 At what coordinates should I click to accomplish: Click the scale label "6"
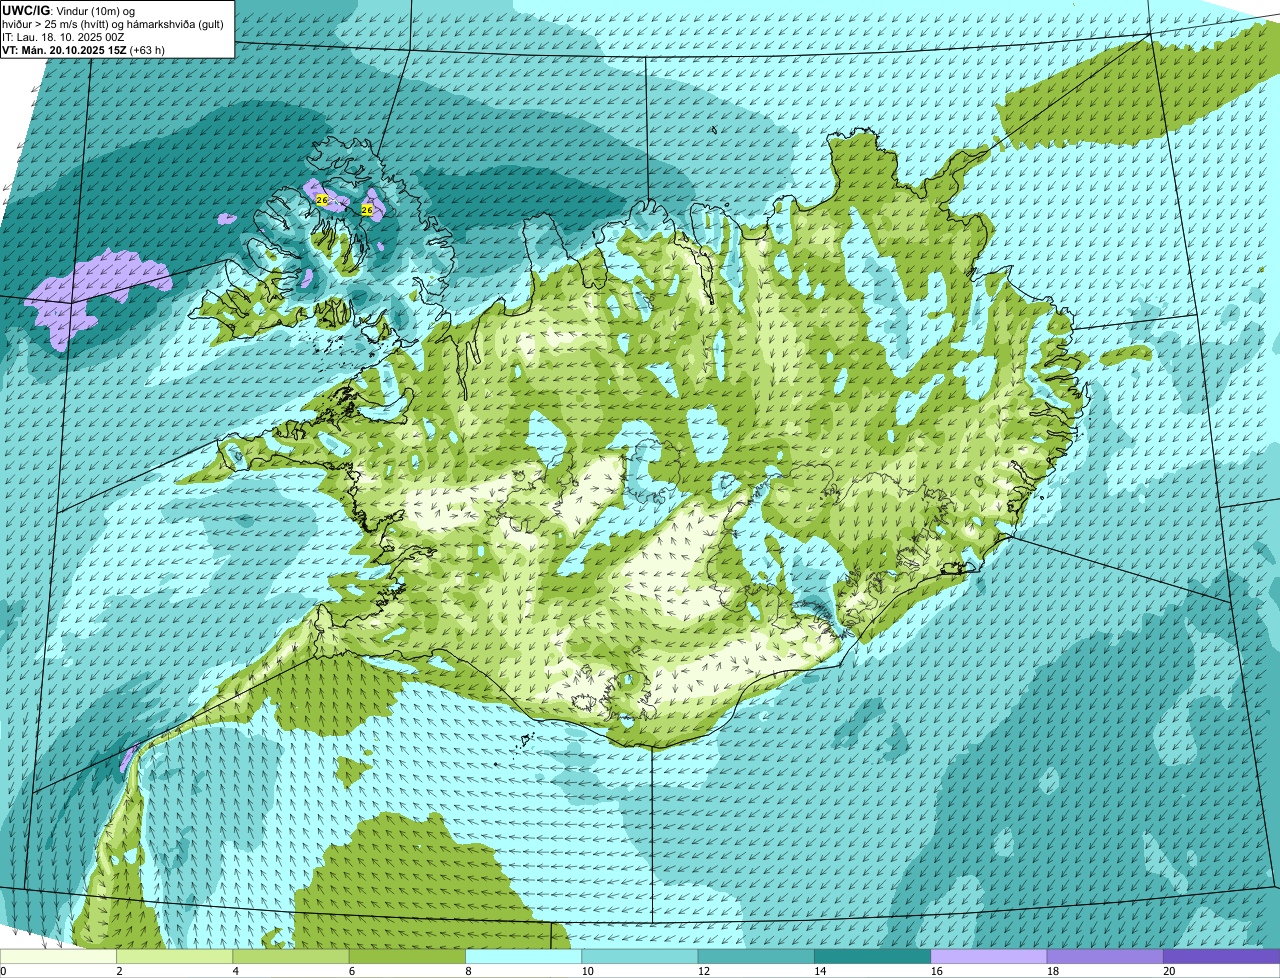pos(352,971)
